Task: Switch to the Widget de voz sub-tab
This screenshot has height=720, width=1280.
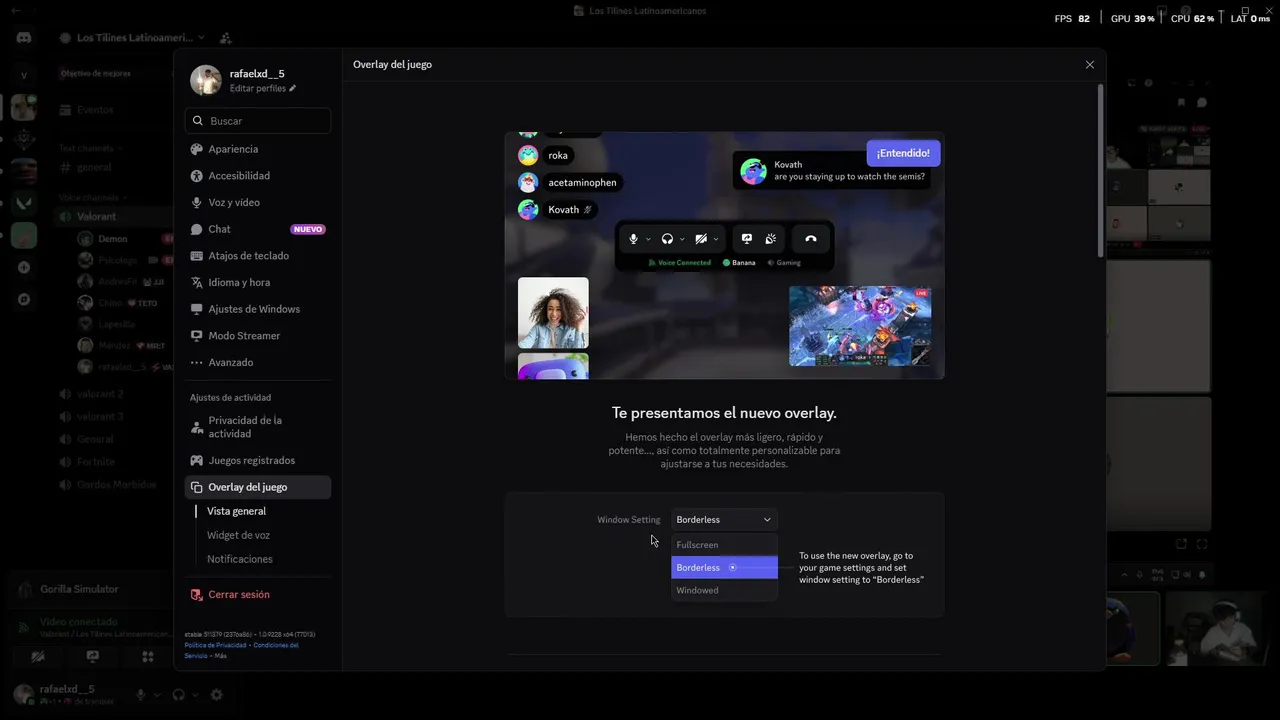Action: coord(238,535)
